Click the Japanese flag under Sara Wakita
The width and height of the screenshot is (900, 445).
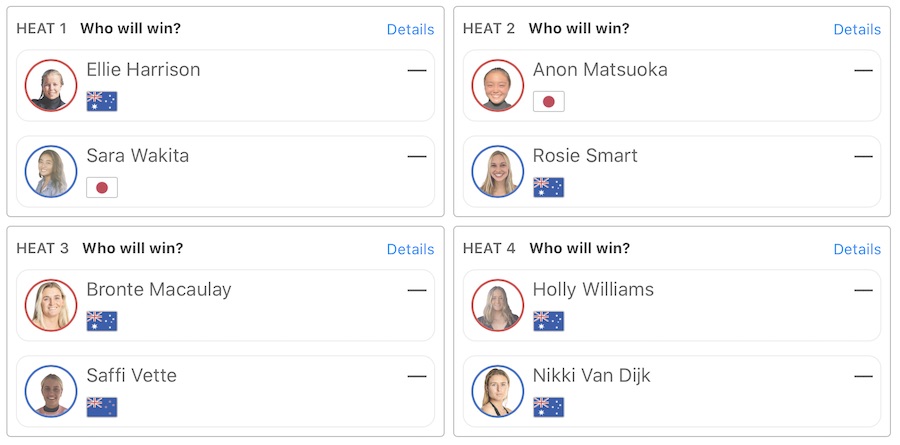pyautogui.click(x=102, y=187)
